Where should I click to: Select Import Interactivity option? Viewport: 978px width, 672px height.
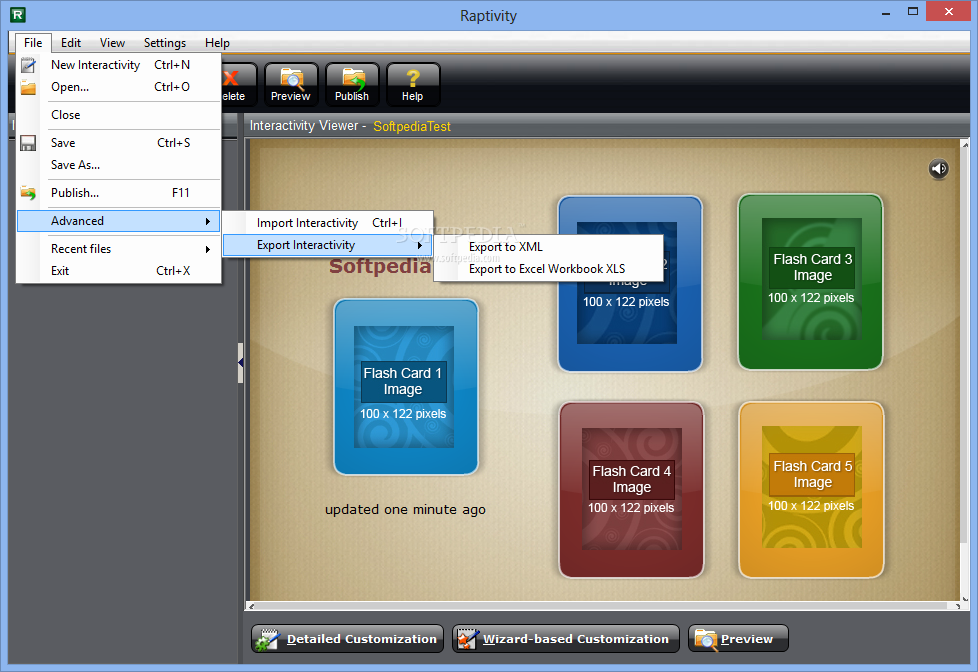tap(328, 223)
